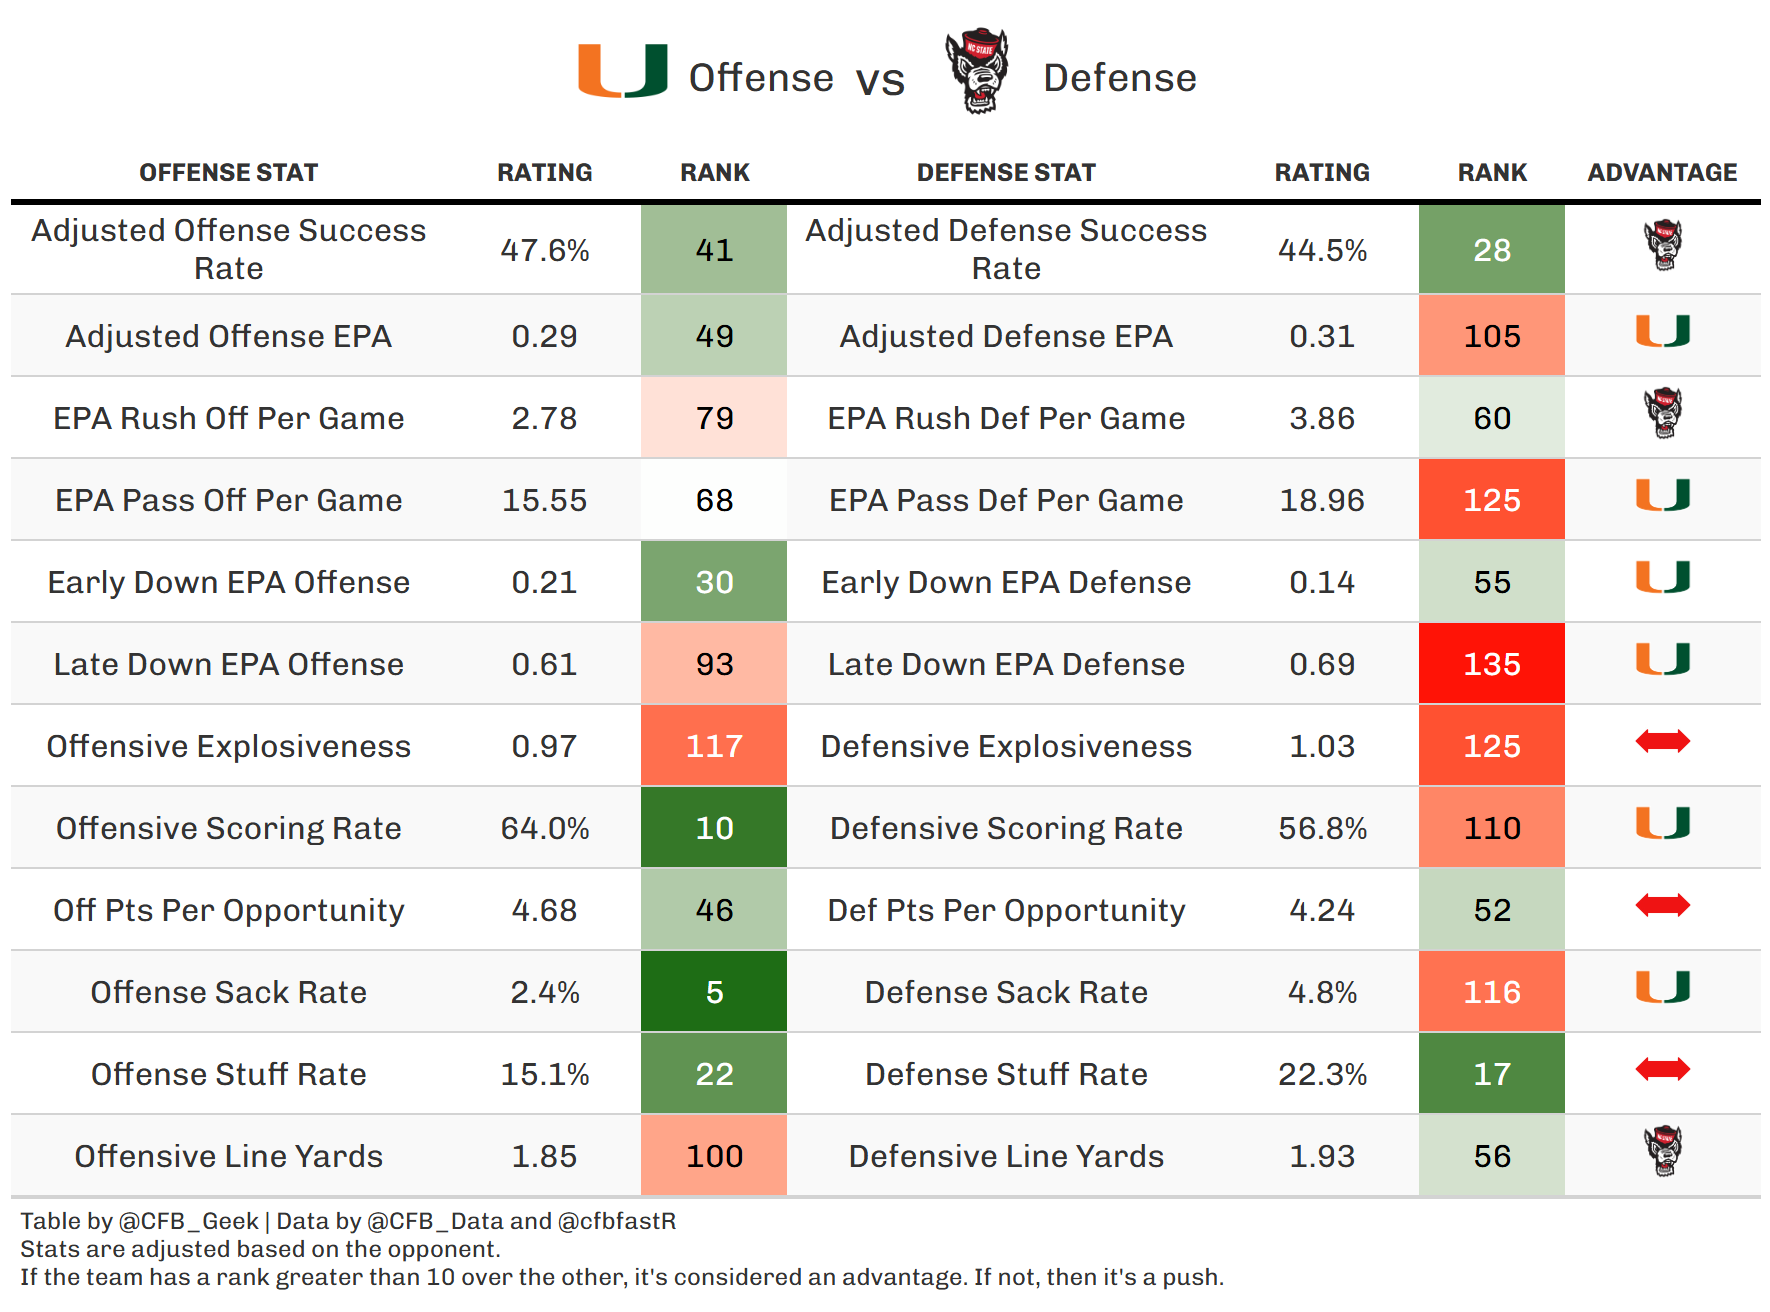The height and width of the screenshot is (1312, 1770).
Task: Click the Miami U logo in the title
Action: (622, 71)
